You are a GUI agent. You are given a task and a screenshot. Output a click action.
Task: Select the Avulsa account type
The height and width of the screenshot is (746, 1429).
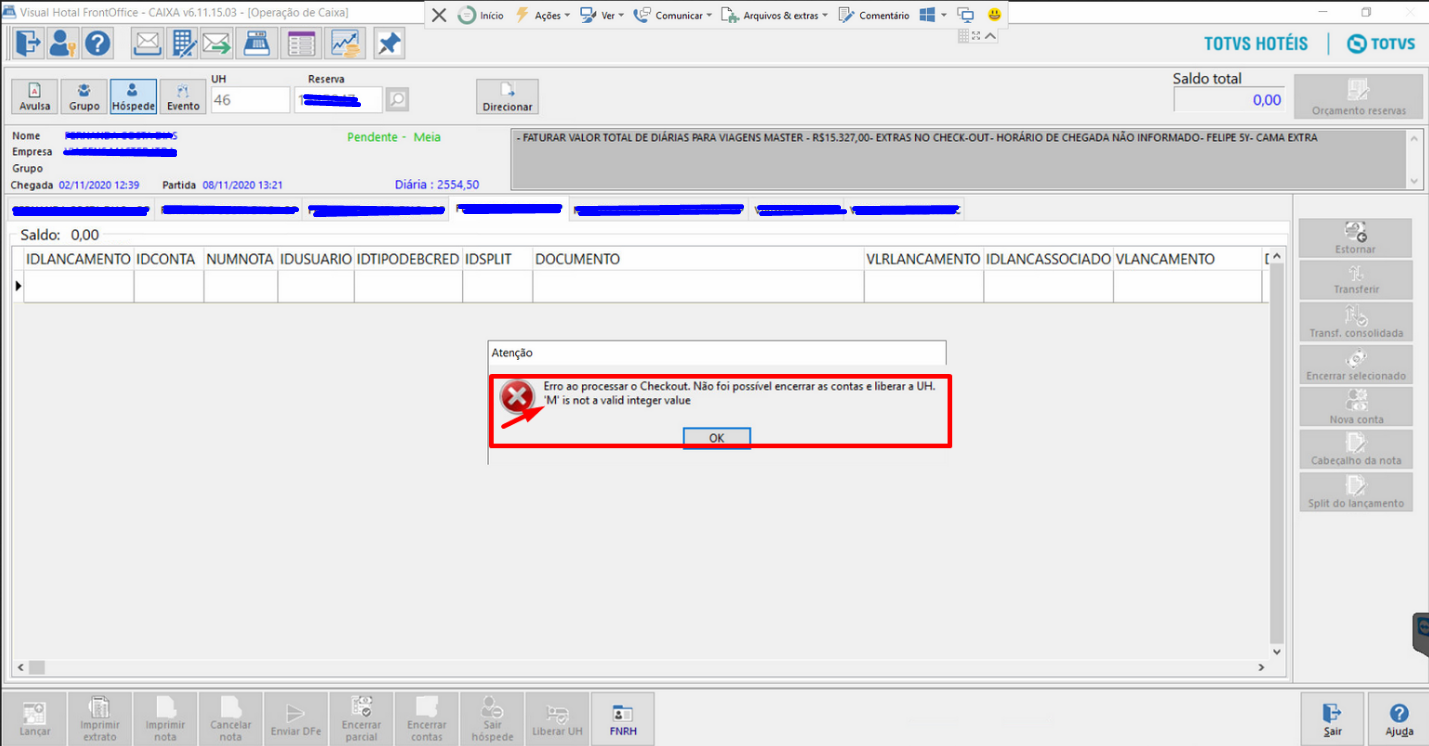click(x=35, y=96)
